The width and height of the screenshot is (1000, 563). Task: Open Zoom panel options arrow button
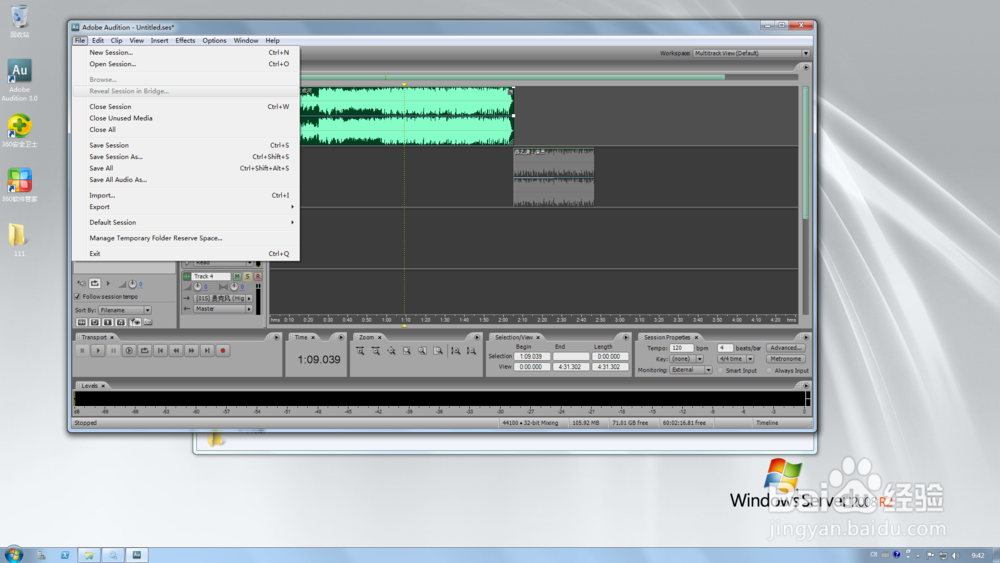[x=476, y=337]
